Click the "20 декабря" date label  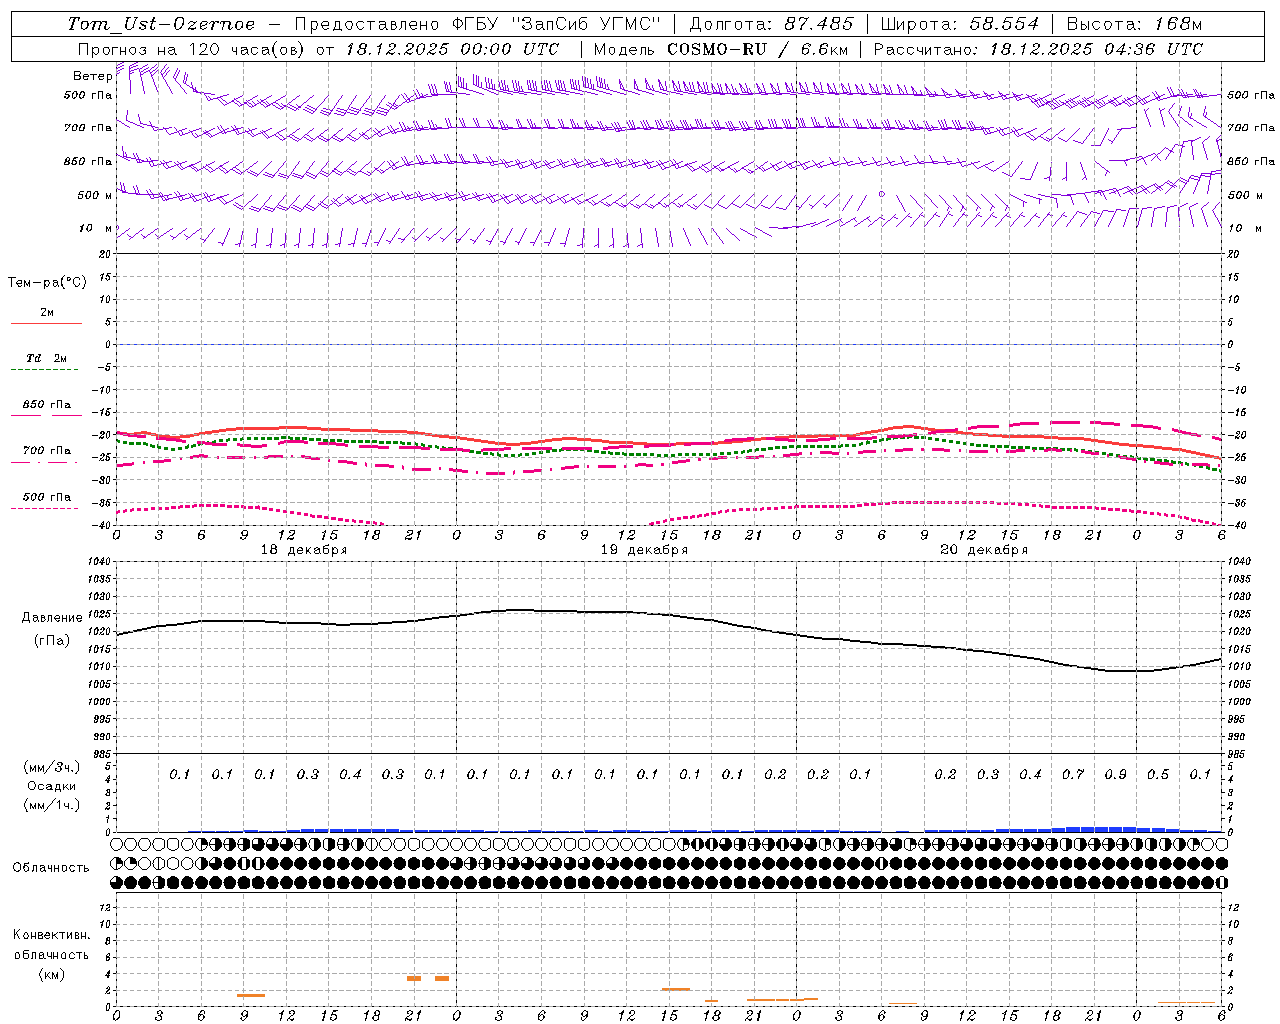pyautogui.click(x=984, y=550)
